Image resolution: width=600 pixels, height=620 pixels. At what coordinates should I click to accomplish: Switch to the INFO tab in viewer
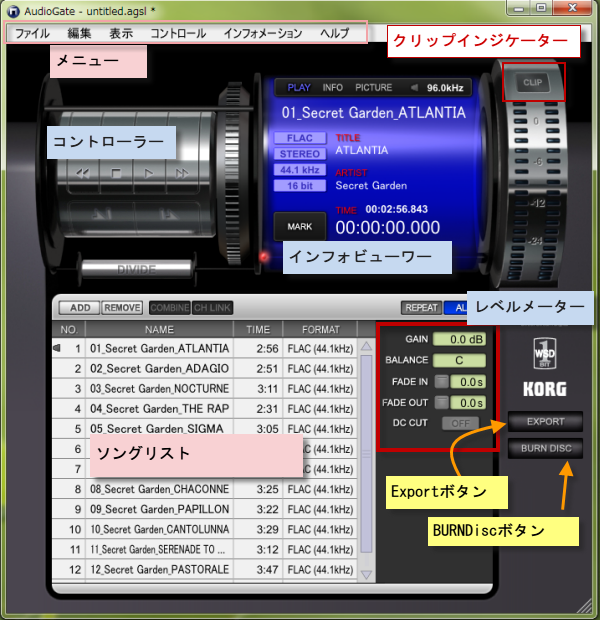tap(332, 87)
